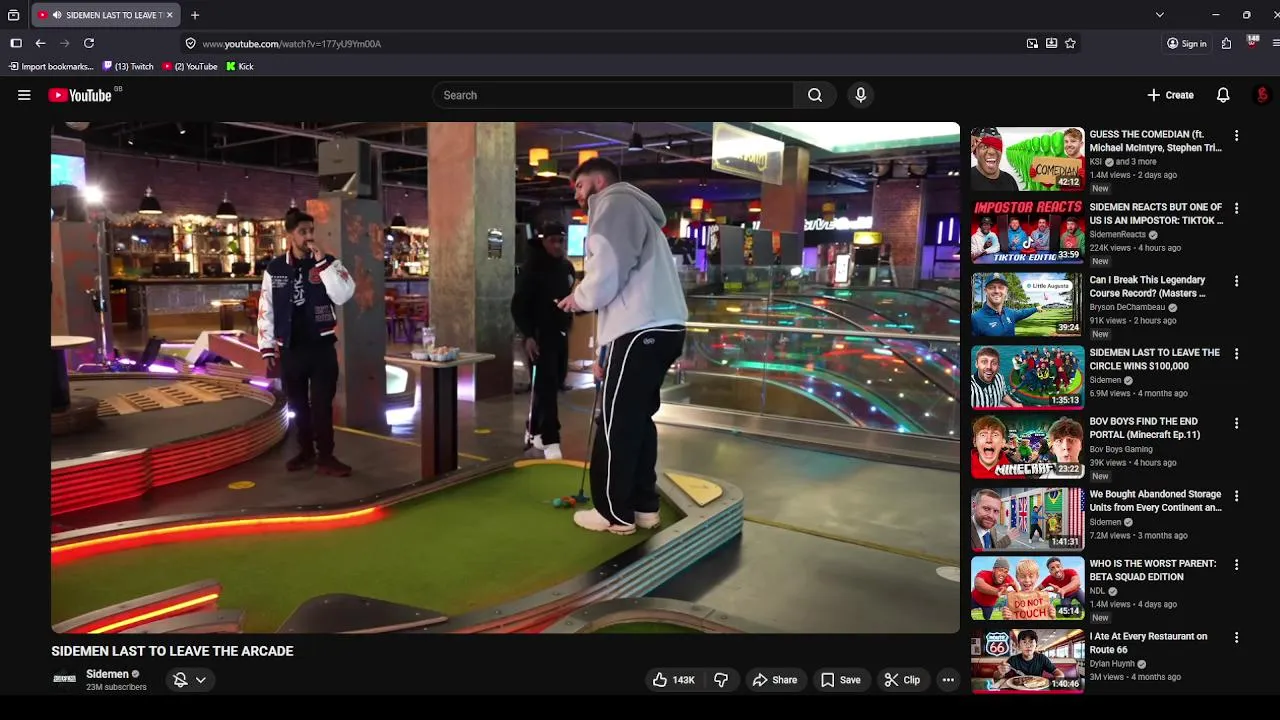
Task: Open the YouTube guide hamburger menu
Action: click(x=24, y=95)
